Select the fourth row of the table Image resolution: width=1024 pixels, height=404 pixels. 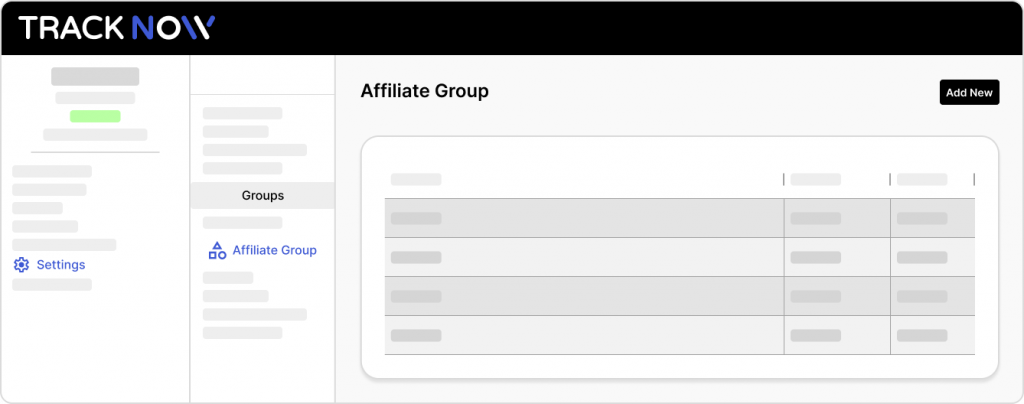680,335
